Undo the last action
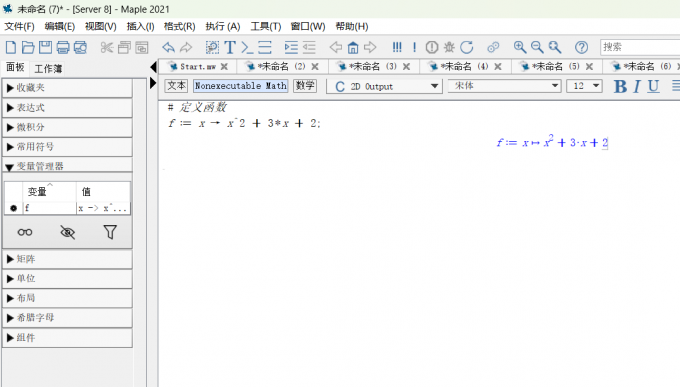 (x=168, y=47)
